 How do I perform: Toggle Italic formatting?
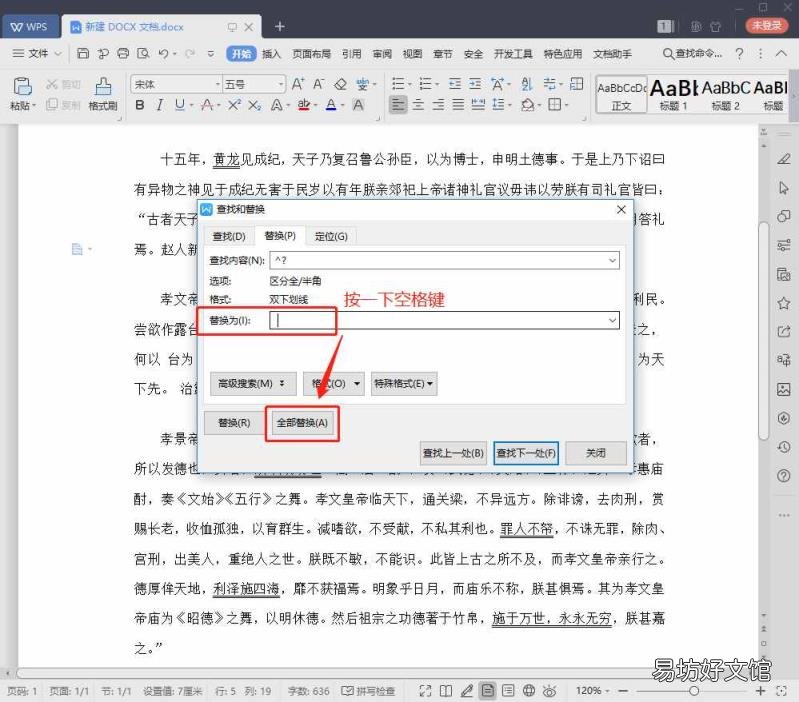pyautogui.click(x=160, y=105)
